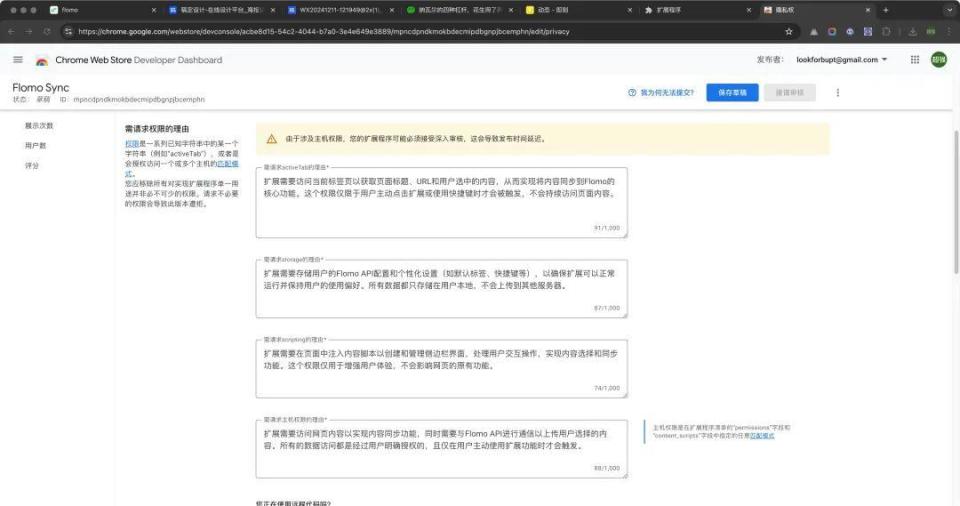Open a new browser tab

tap(885, 10)
